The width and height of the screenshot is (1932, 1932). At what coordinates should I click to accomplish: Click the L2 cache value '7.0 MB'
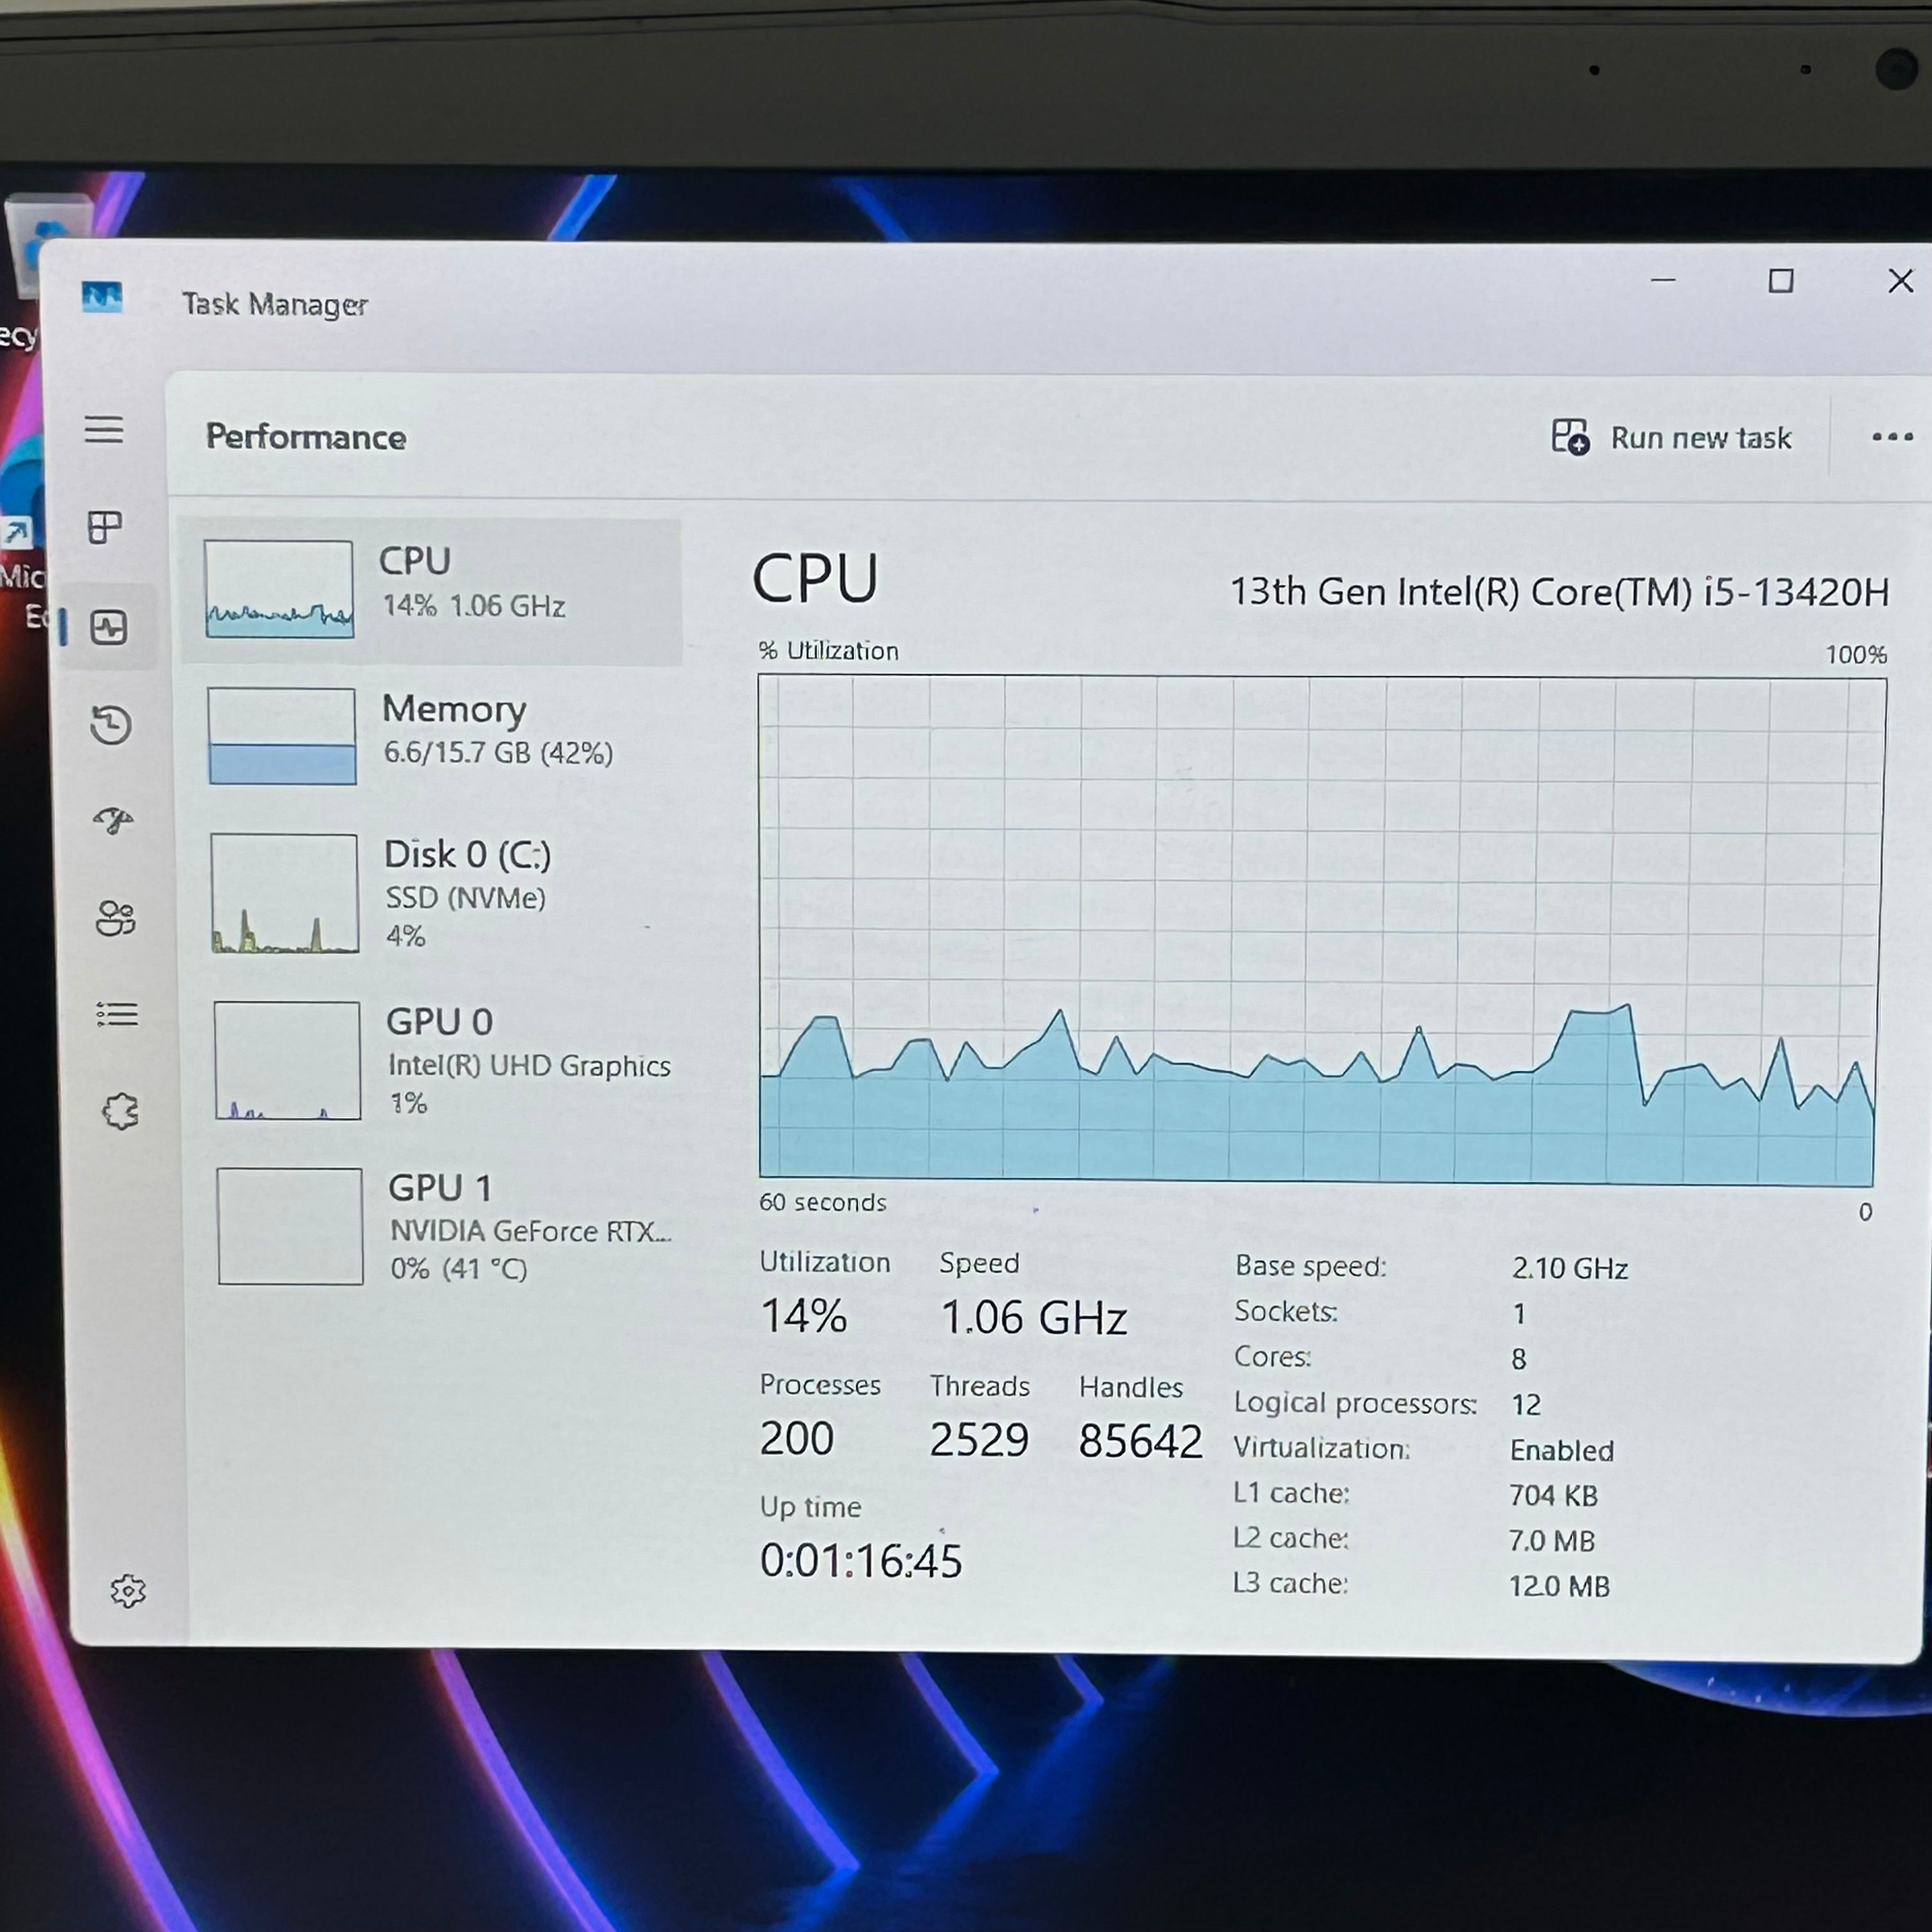coord(1552,1540)
